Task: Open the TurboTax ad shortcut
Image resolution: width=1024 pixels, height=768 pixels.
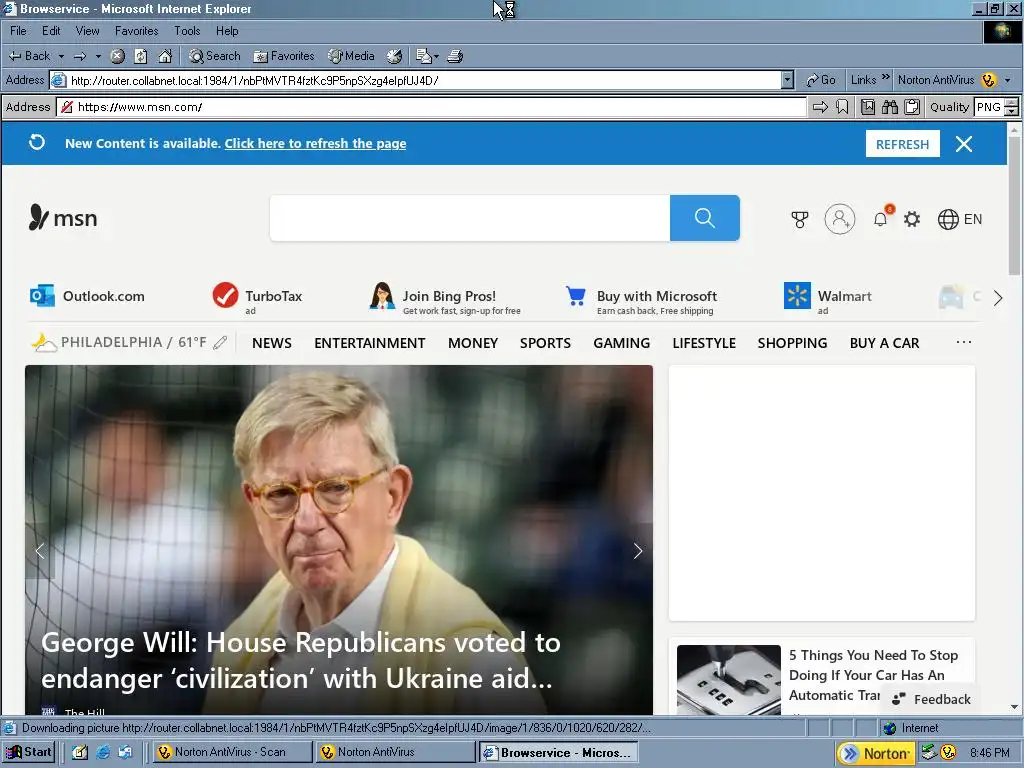Action: (x=257, y=298)
